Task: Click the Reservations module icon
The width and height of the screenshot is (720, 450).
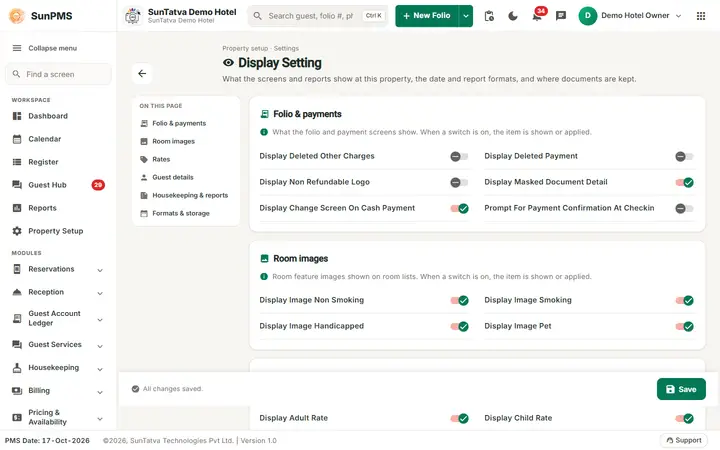Action: [17, 269]
